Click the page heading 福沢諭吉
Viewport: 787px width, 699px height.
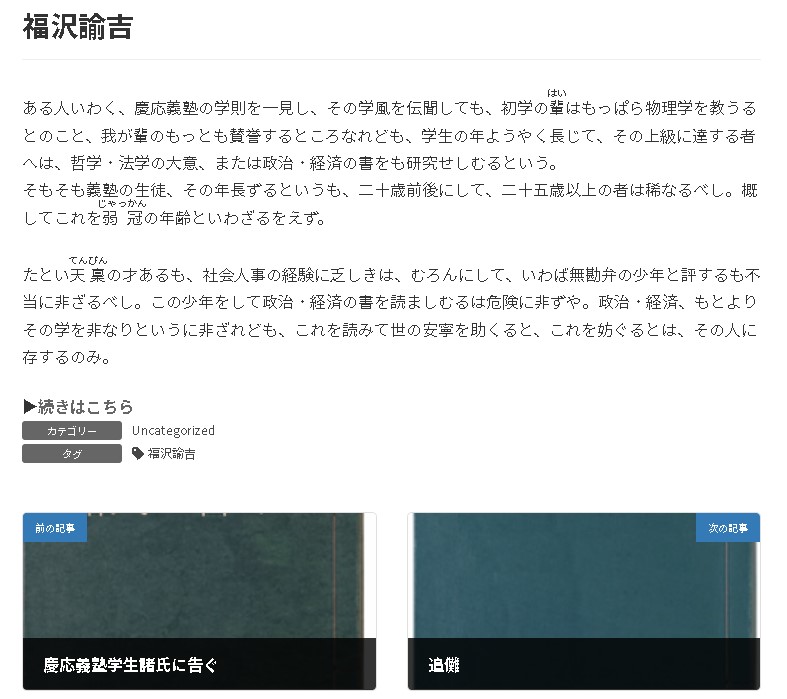tap(78, 27)
